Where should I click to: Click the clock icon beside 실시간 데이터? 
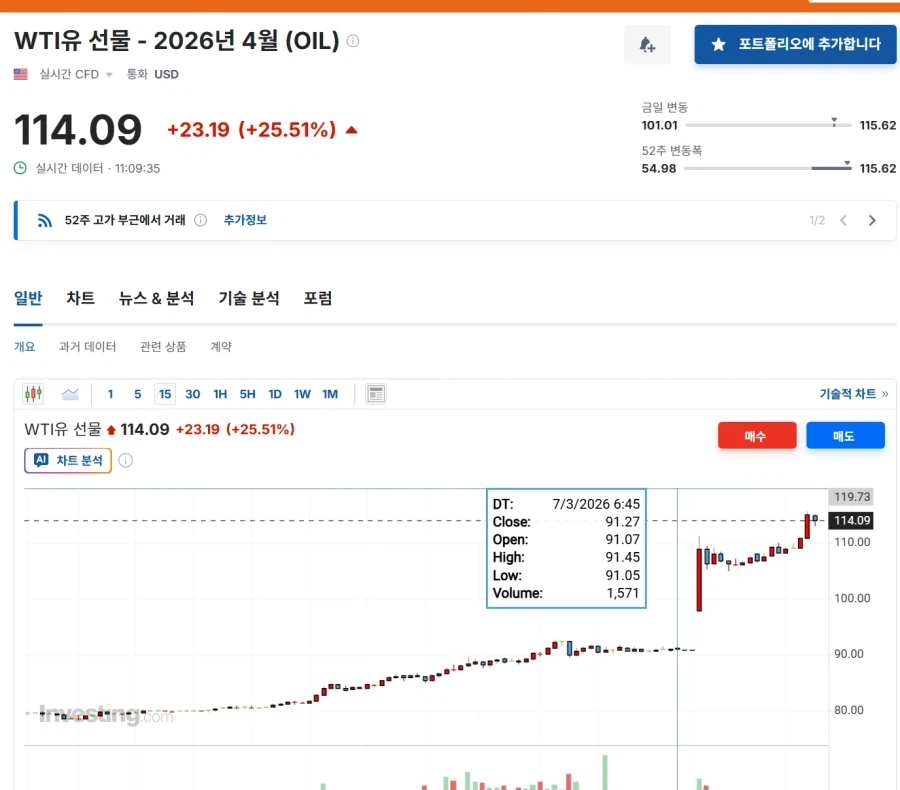(x=18, y=168)
